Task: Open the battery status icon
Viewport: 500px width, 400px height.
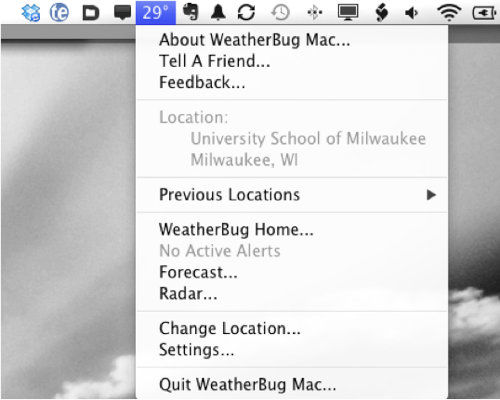Action: (485, 13)
